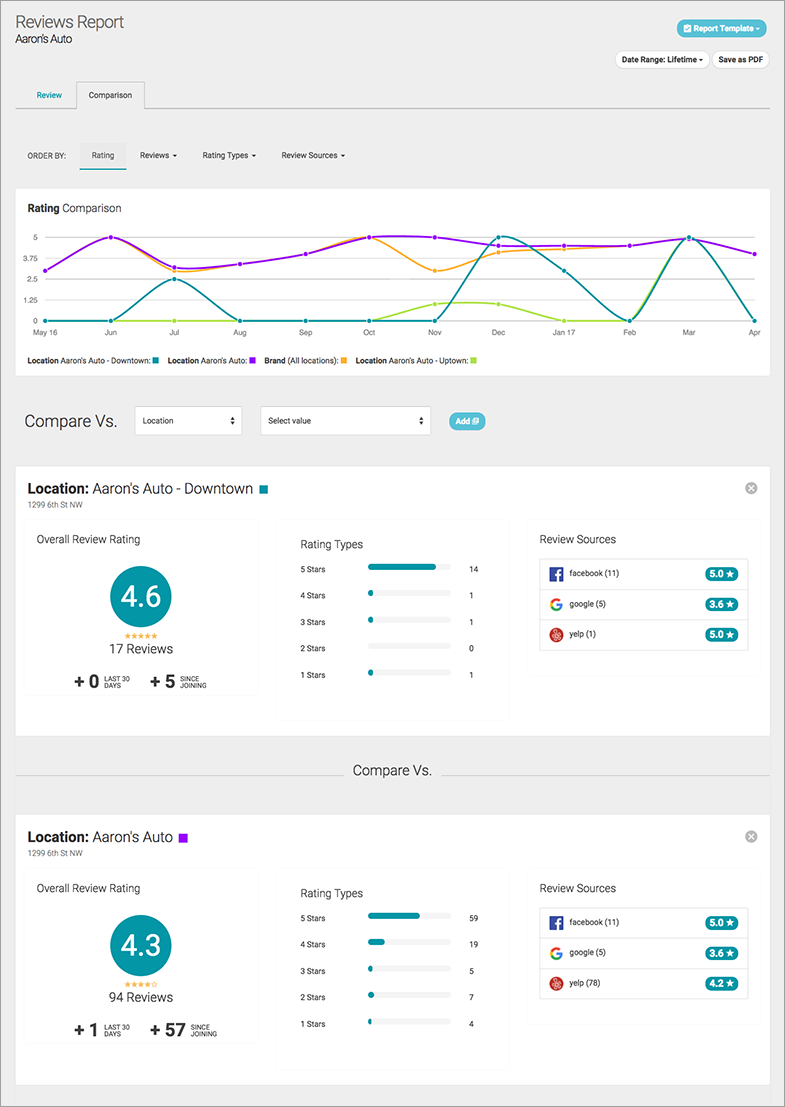Click the google icon in Downtown review sources
The width and height of the screenshot is (785, 1107).
click(x=556, y=604)
